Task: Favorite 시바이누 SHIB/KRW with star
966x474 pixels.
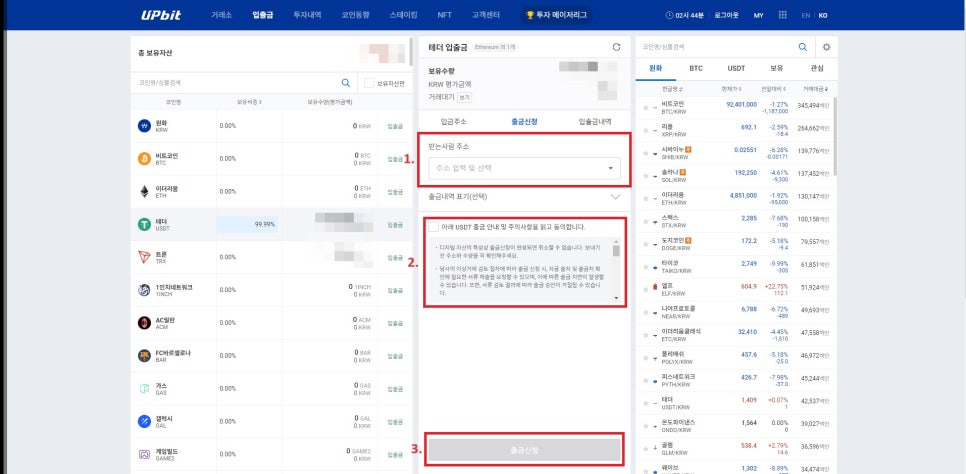Action: (x=646, y=153)
